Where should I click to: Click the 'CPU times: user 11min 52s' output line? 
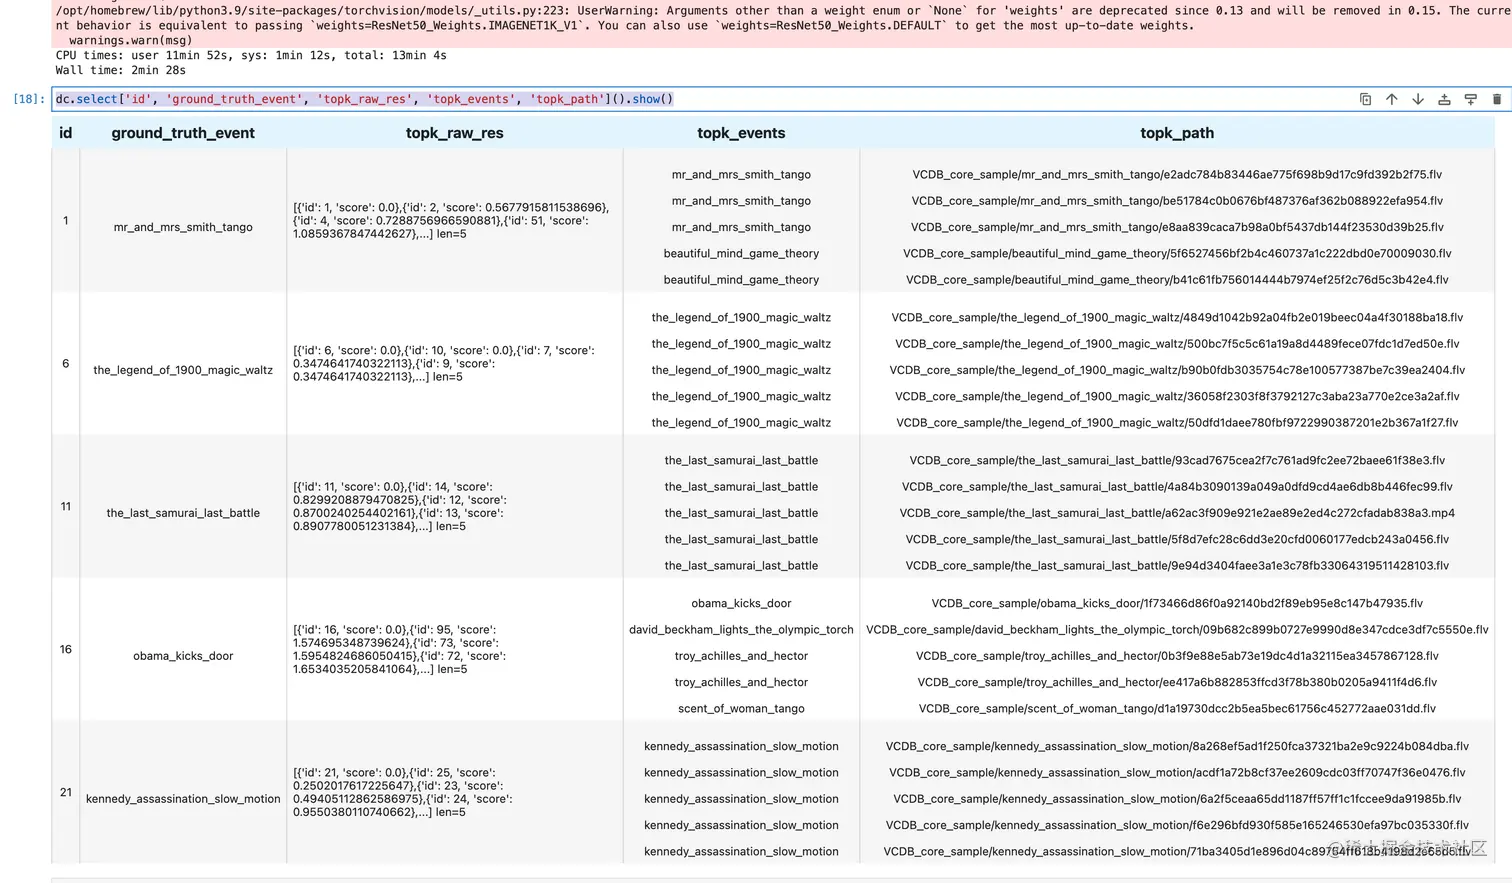(251, 56)
